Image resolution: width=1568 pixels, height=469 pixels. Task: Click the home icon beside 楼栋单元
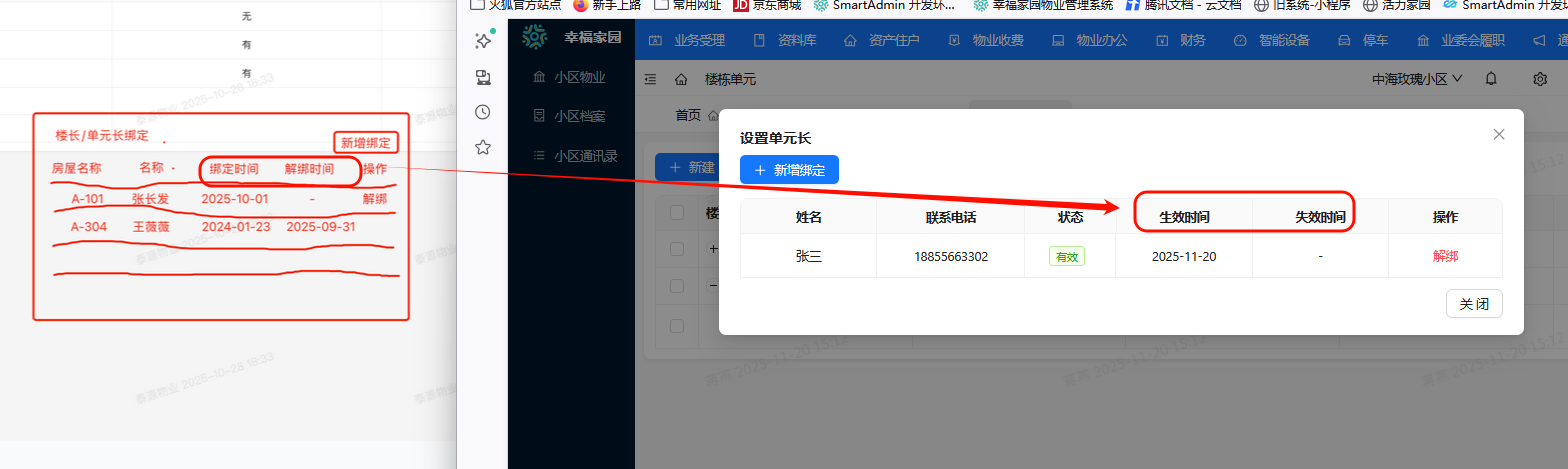(681, 79)
